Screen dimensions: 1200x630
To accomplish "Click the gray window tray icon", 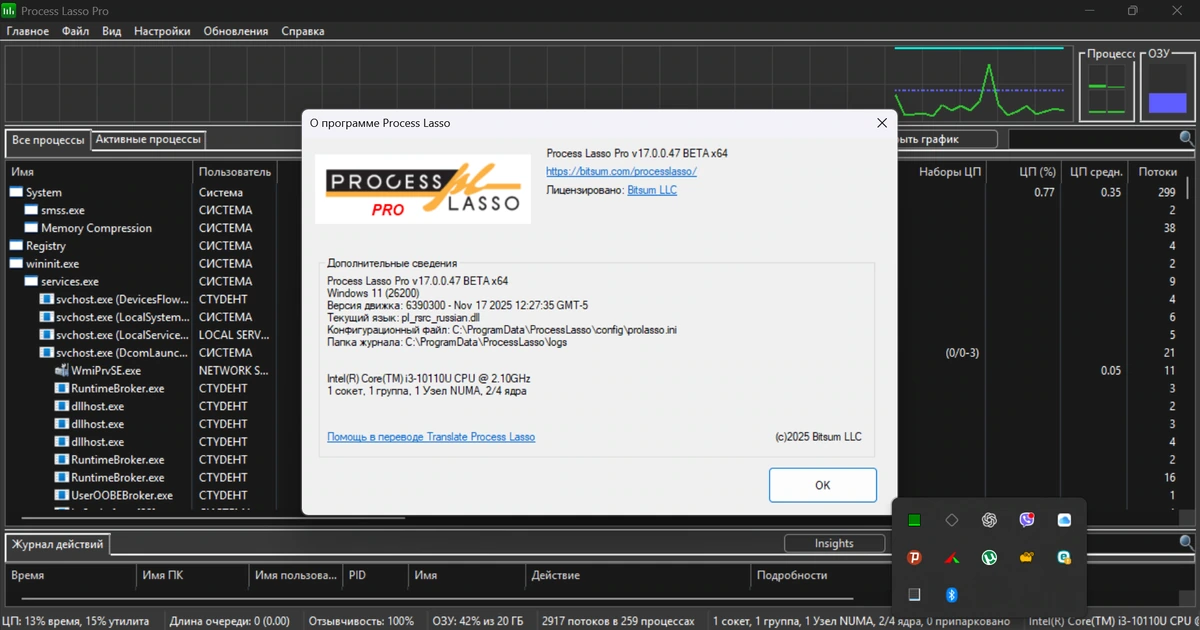I will pyautogui.click(x=914, y=594).
